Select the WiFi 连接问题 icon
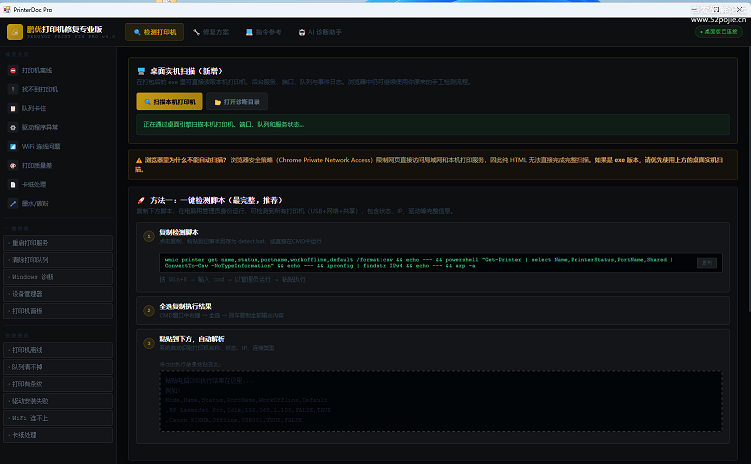This screenshot has width=751, height=464. point(13,146)
